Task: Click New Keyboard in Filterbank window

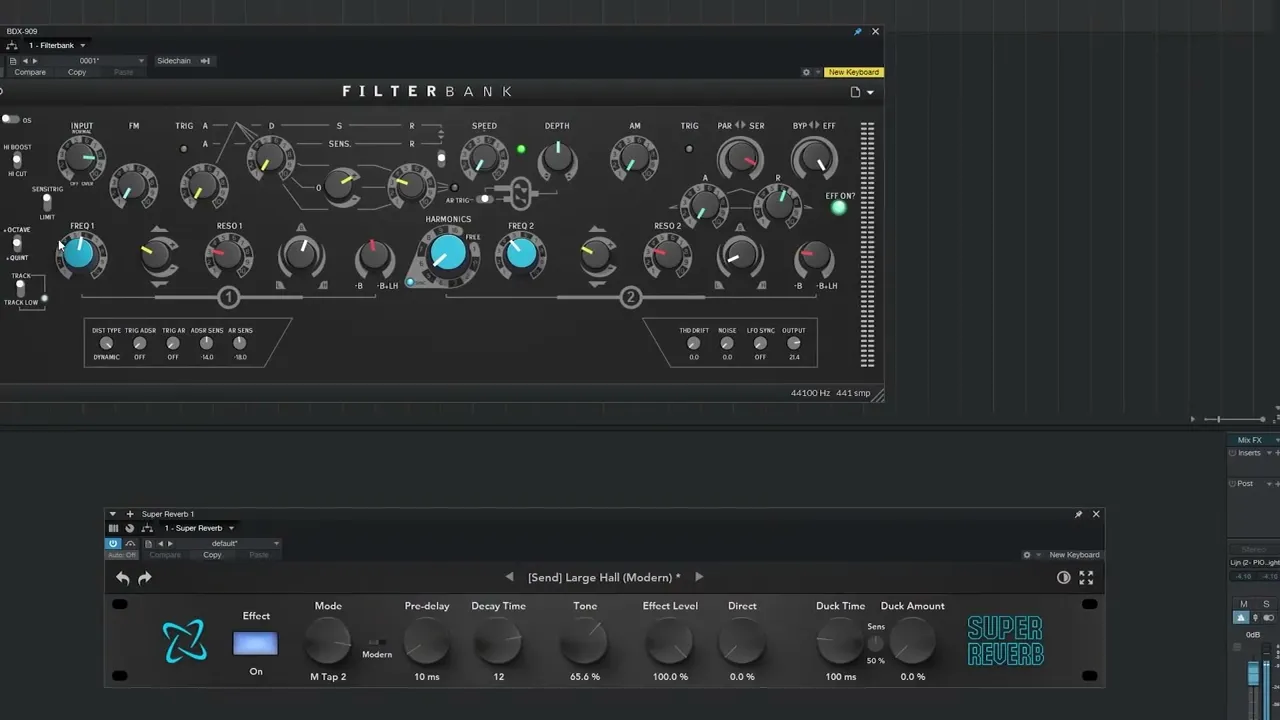Action: 854,72
